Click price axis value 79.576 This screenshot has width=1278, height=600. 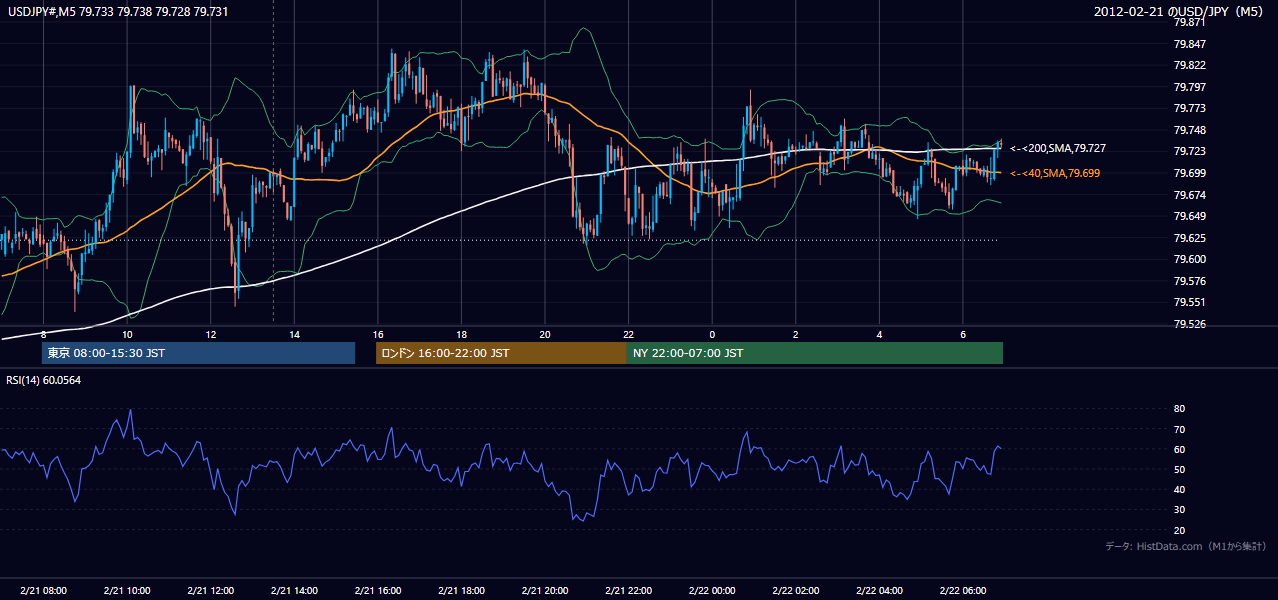pyautogui.click(x=1190, y=281)
